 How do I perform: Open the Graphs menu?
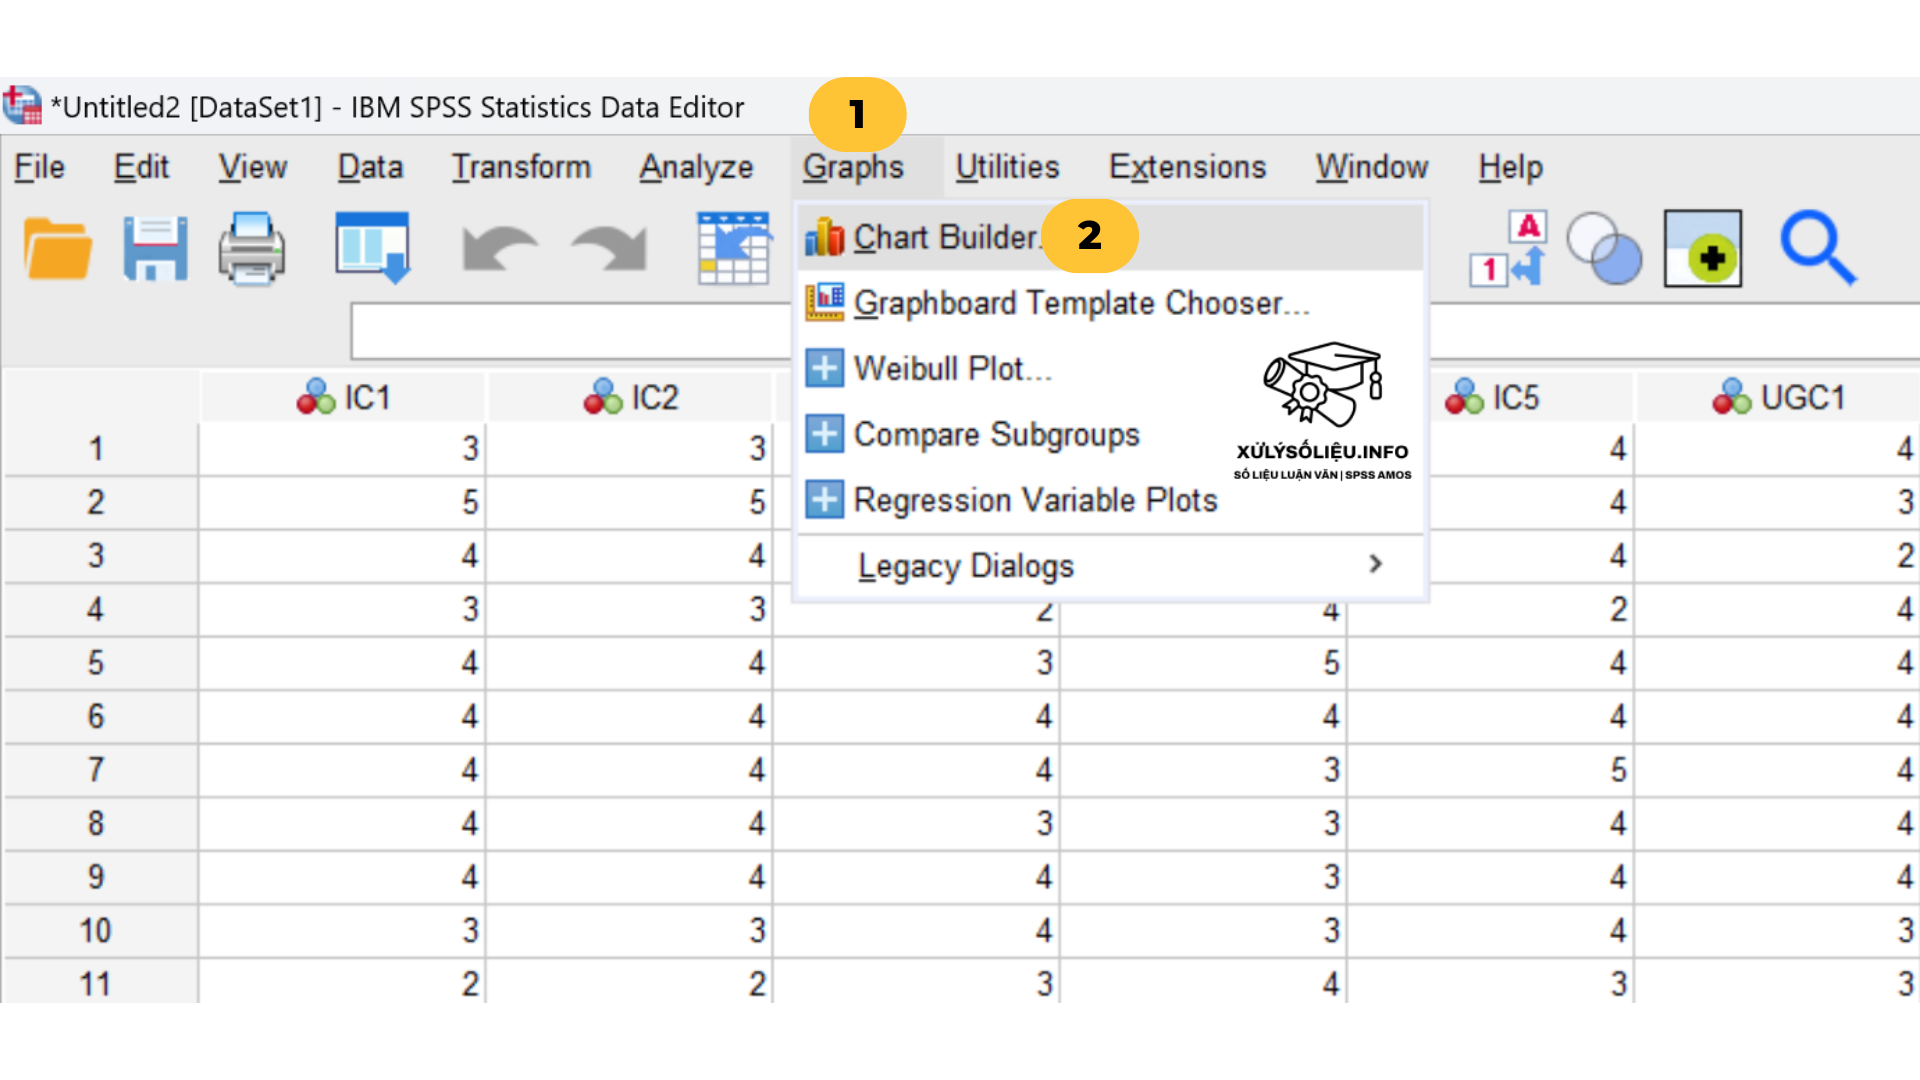(x=854, y=167)
